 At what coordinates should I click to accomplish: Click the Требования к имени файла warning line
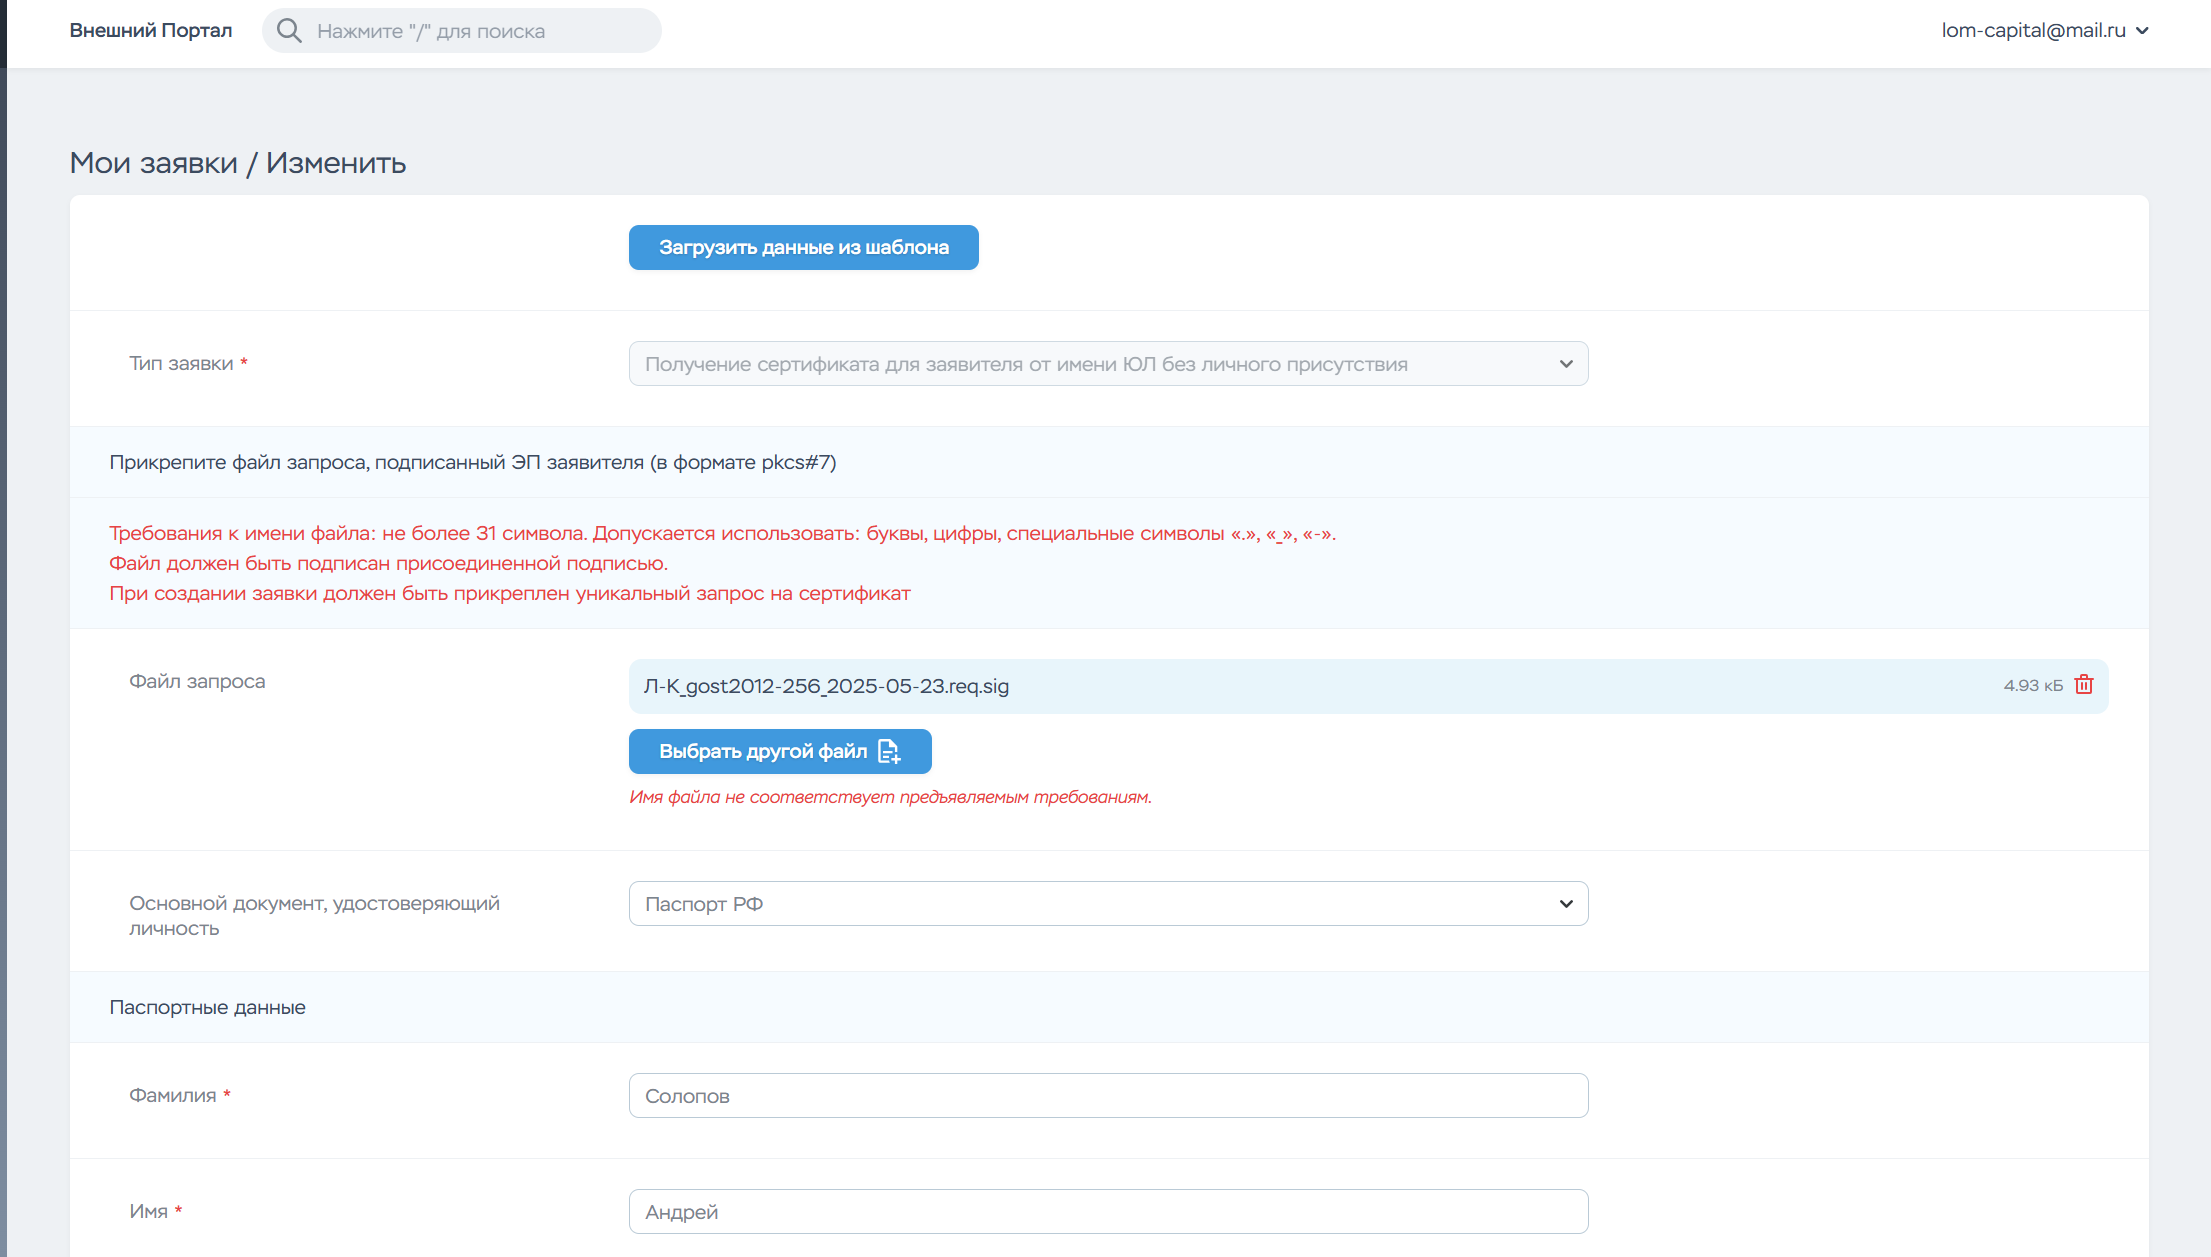click(x=722, y=534)
